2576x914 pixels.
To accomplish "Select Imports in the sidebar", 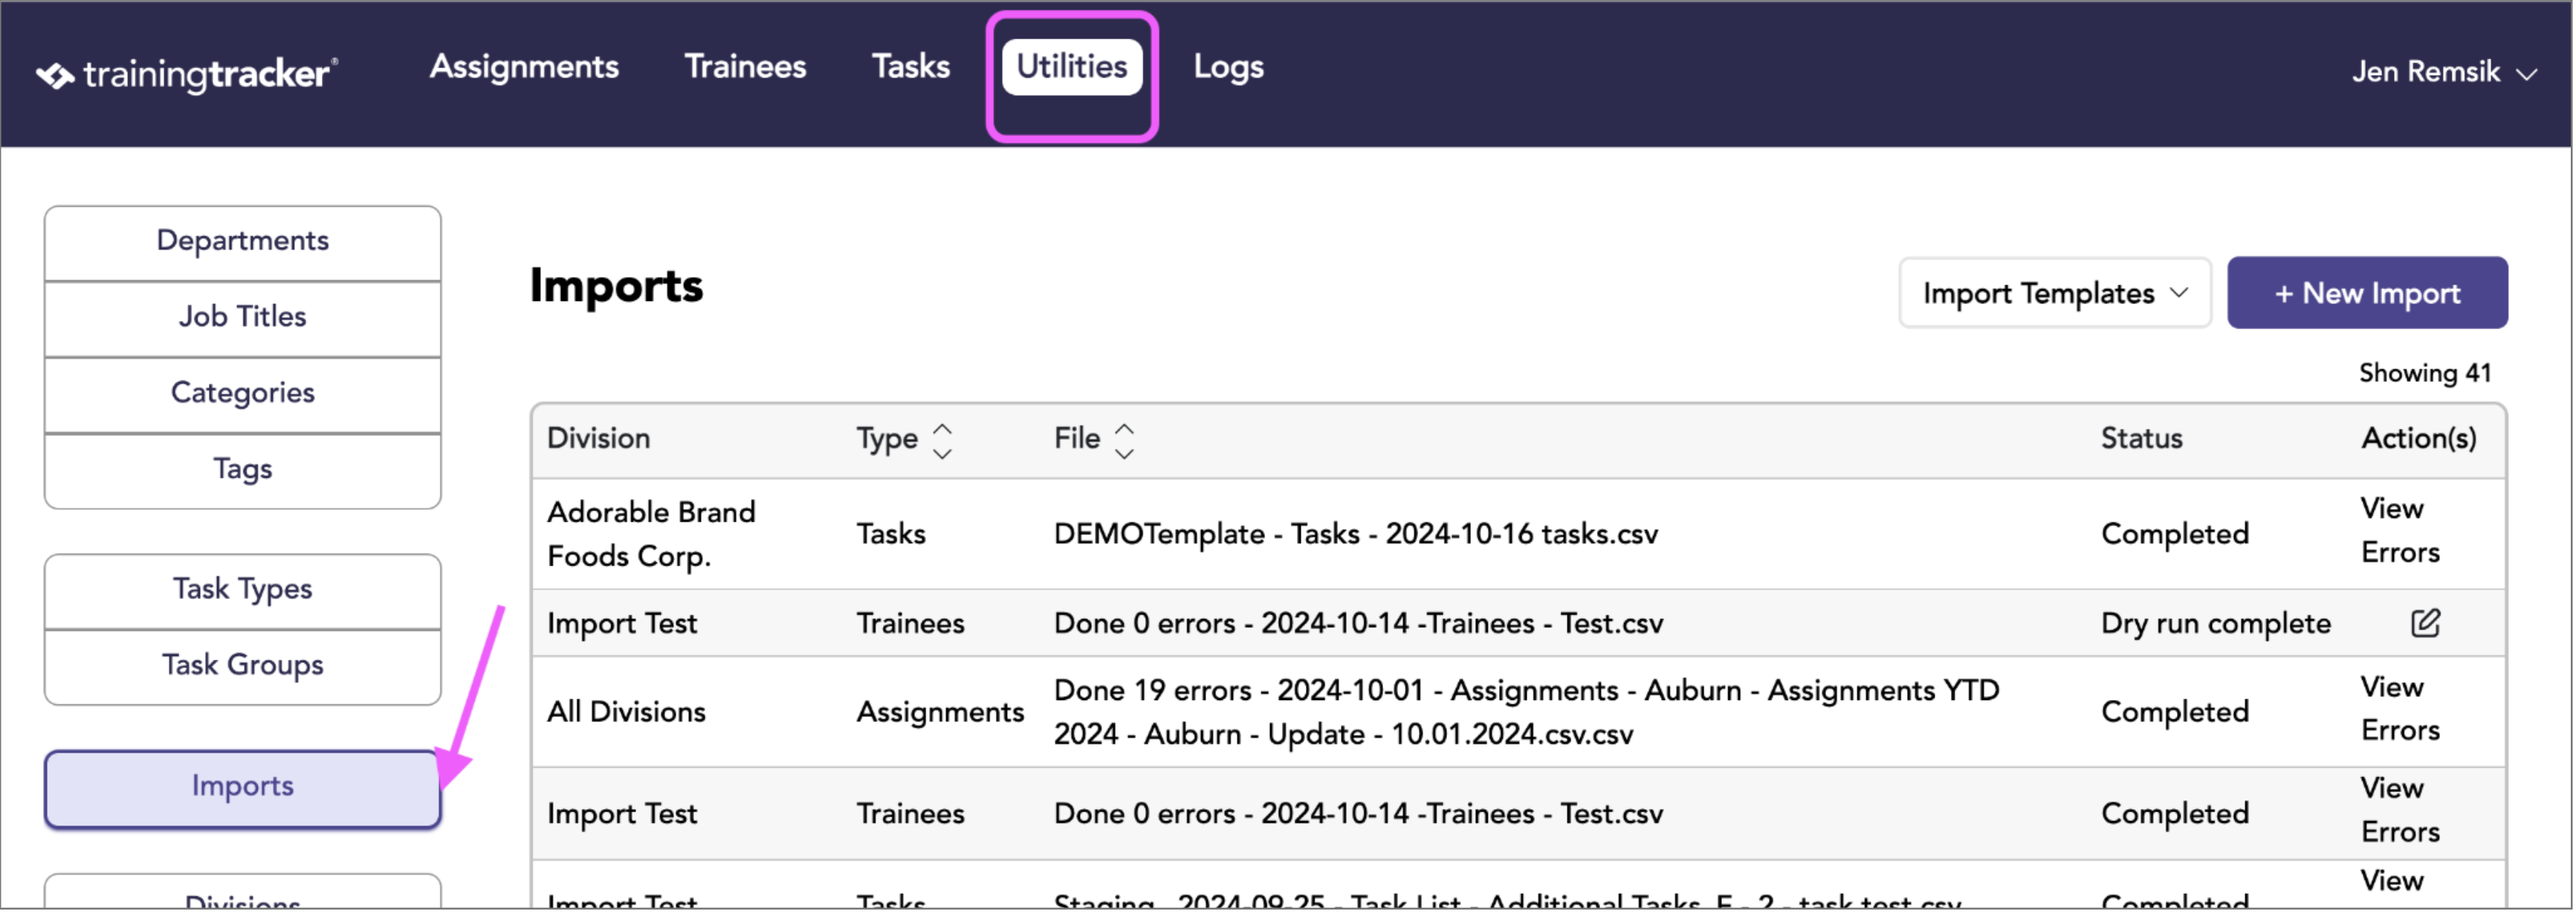I will tap(242, 788).
